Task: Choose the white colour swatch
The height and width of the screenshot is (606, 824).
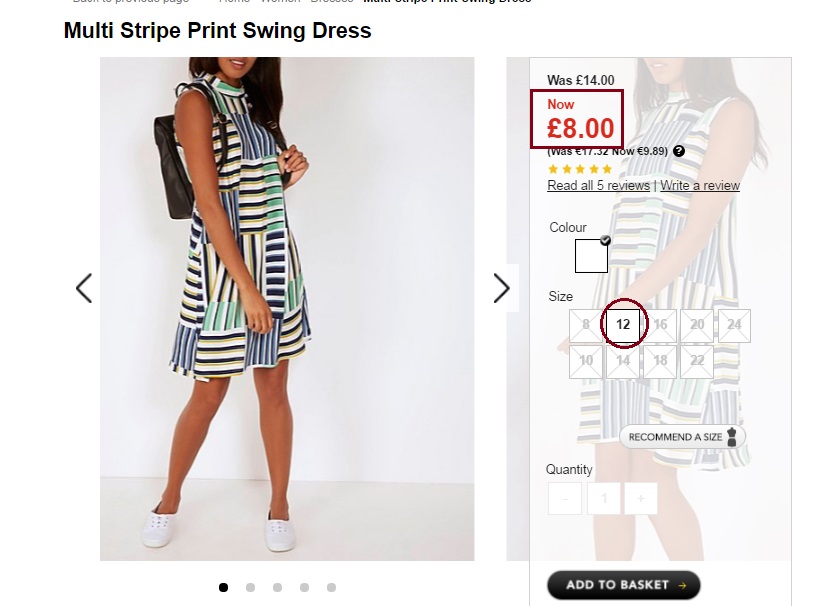Action: (x=591, y=256)
